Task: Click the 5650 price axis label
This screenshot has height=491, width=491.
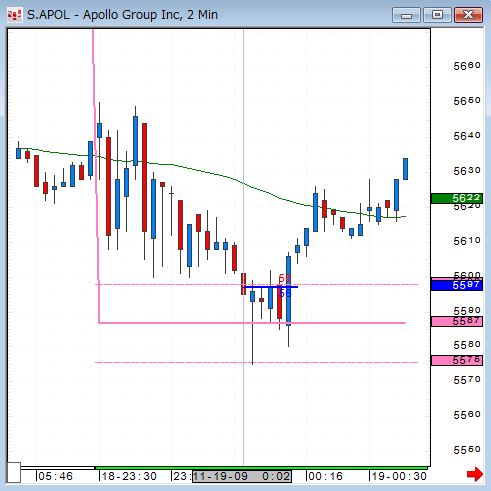Action: (467, 101)
